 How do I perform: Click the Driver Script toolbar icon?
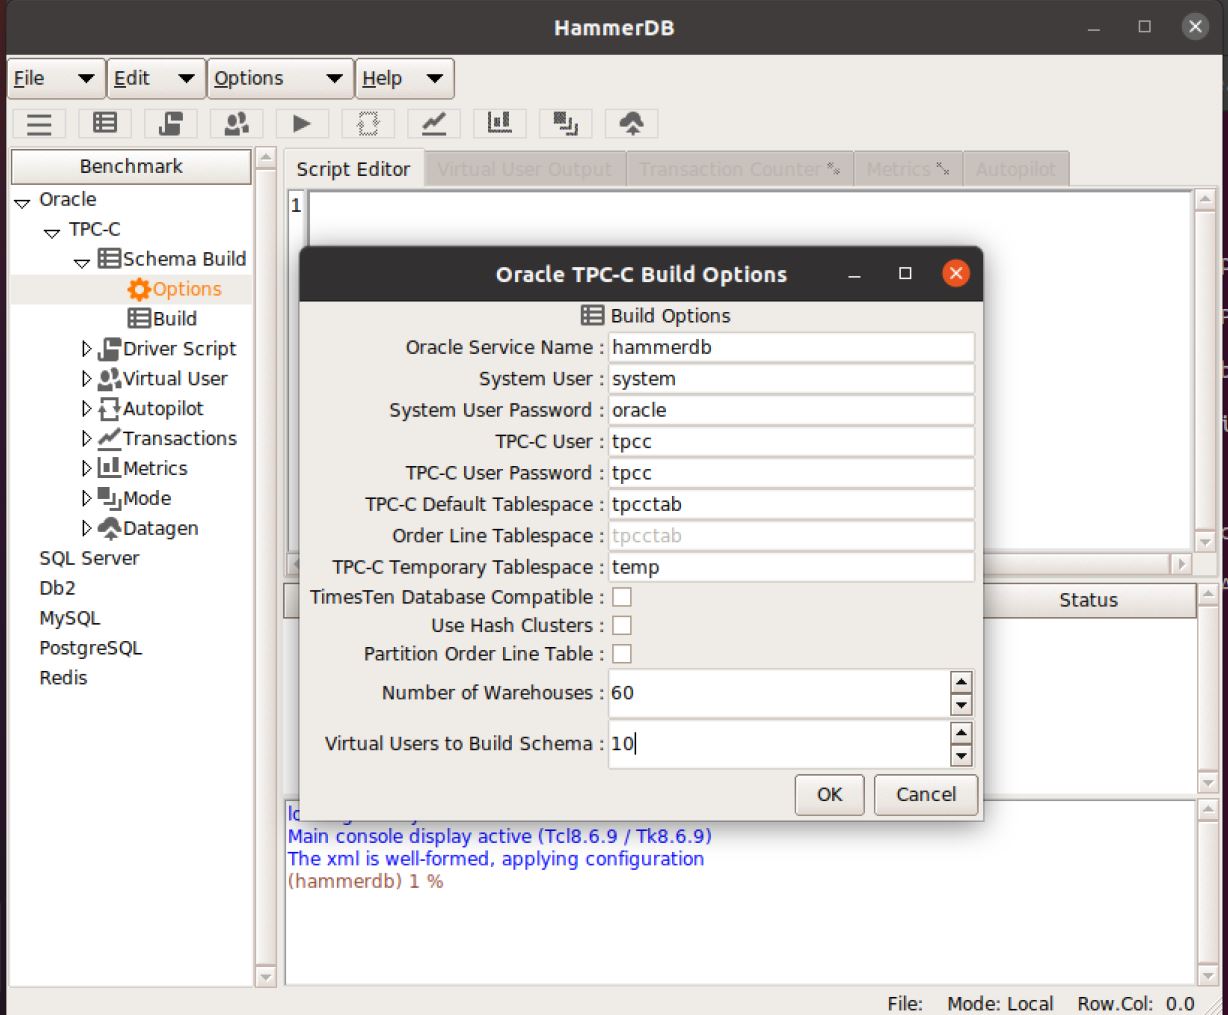coord(171,123)
